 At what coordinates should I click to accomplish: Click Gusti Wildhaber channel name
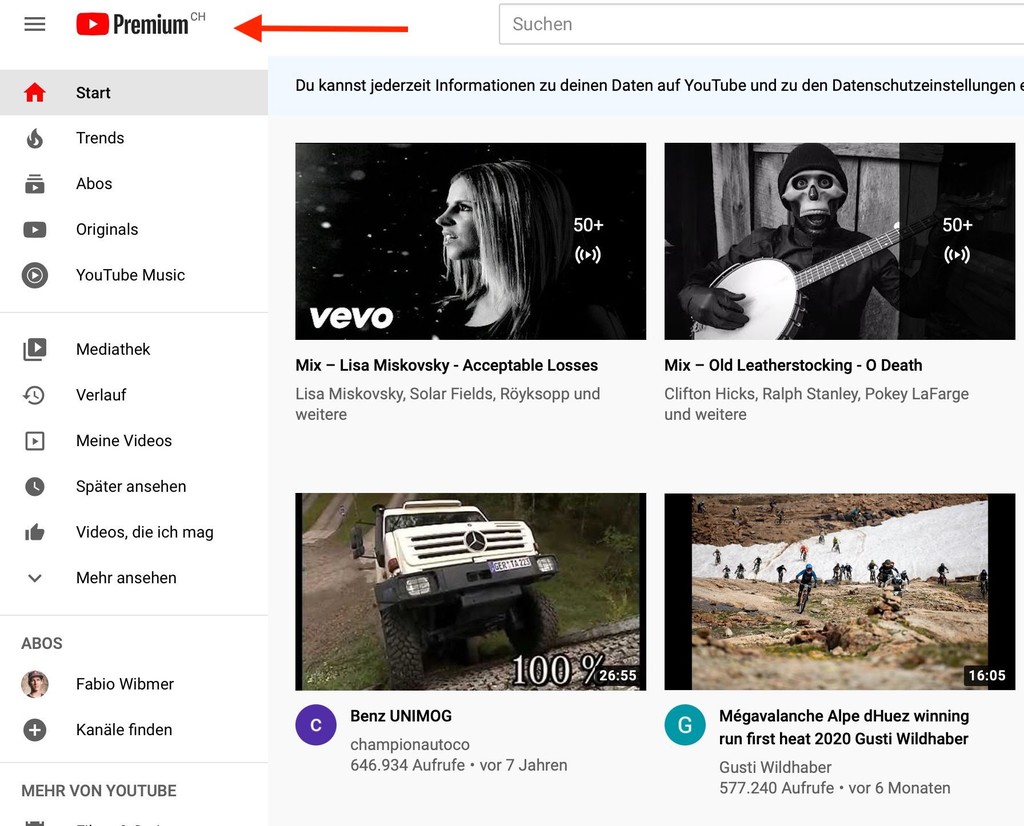(x=775, y=767)
